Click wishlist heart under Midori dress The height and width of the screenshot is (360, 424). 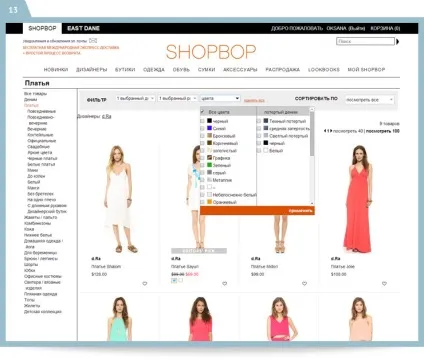tap(304, 284)
